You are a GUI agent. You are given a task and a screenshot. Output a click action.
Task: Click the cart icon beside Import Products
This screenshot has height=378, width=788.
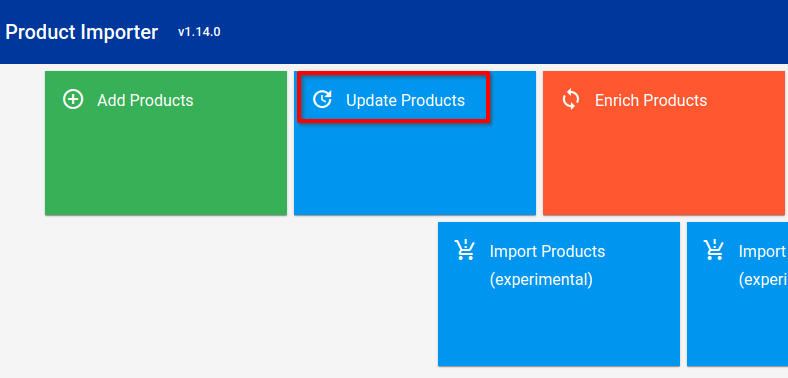pyautogui.click(x=465, y=250)
